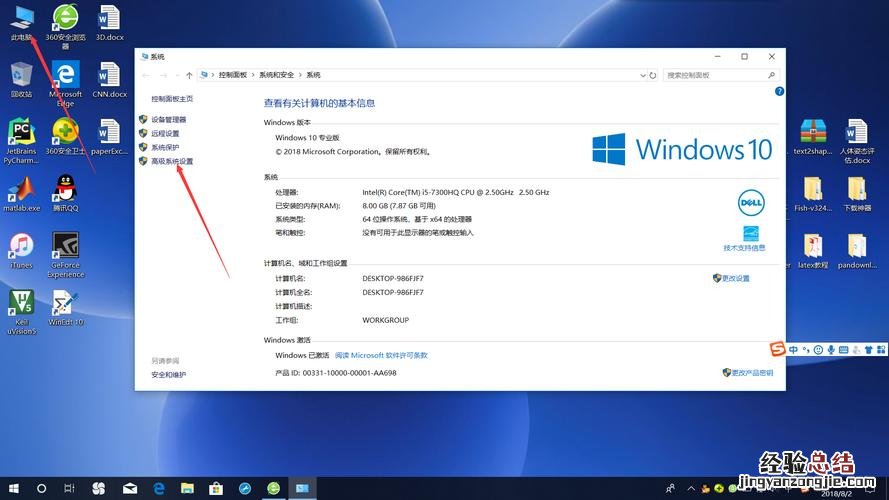The height and width of the screenshot is (500, 889).
Task: Select the 360安全卫士 desktop icon
Action: coord(66,137)
